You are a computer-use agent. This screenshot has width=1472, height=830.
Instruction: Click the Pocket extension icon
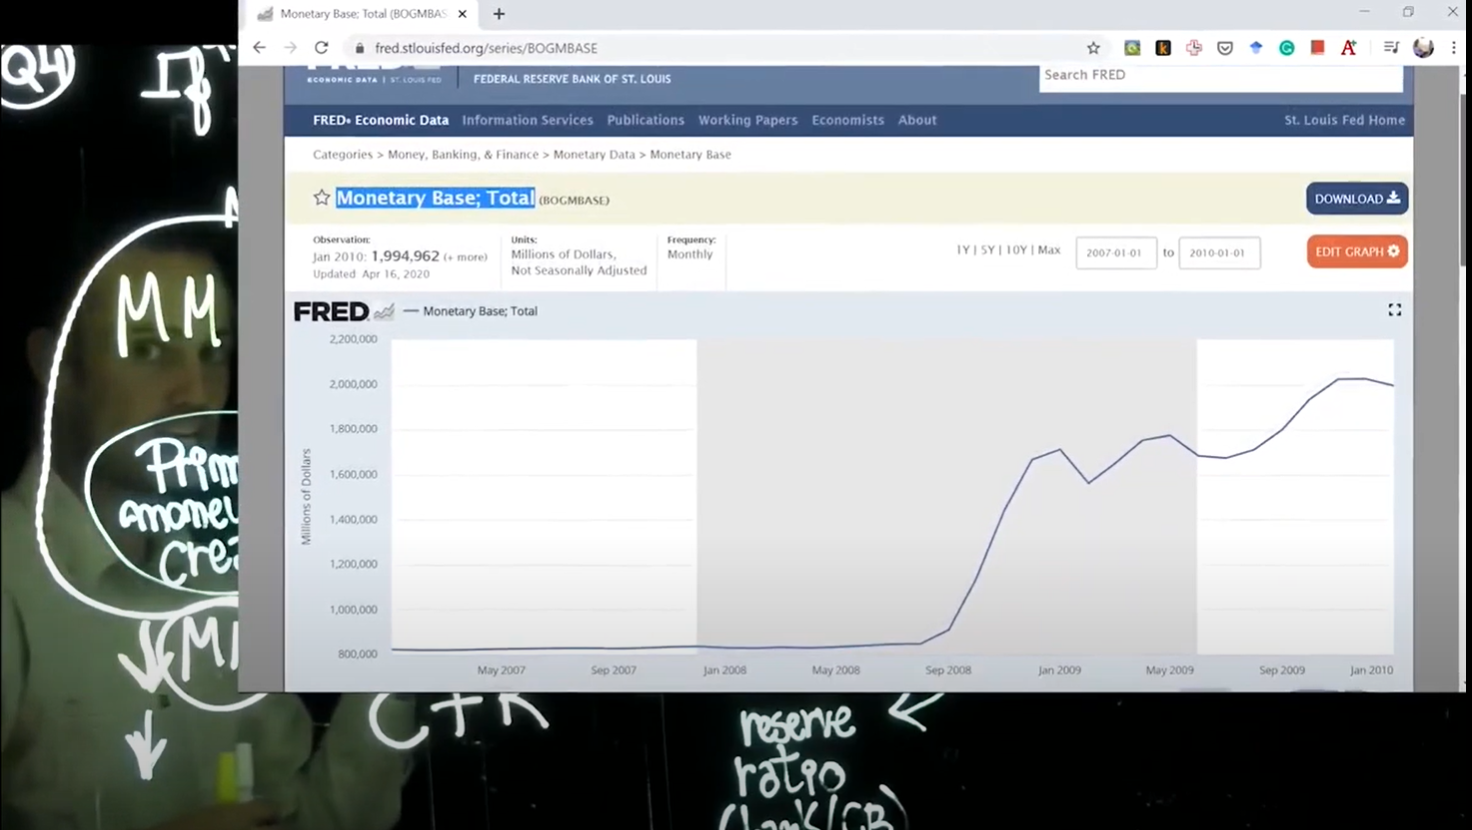pos(1225,48)
